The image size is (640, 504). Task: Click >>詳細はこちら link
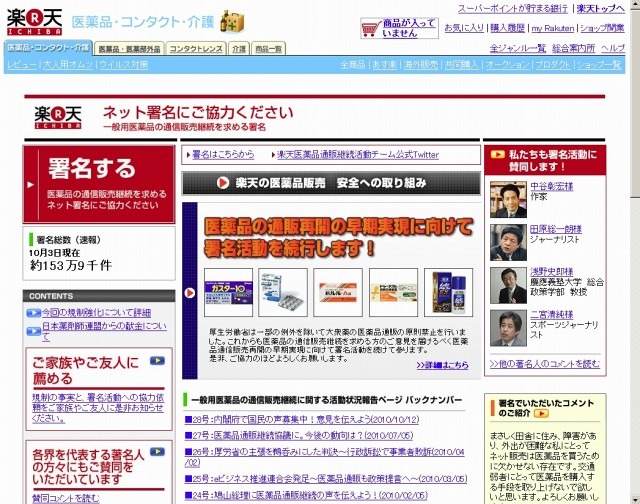pos(442,365)
